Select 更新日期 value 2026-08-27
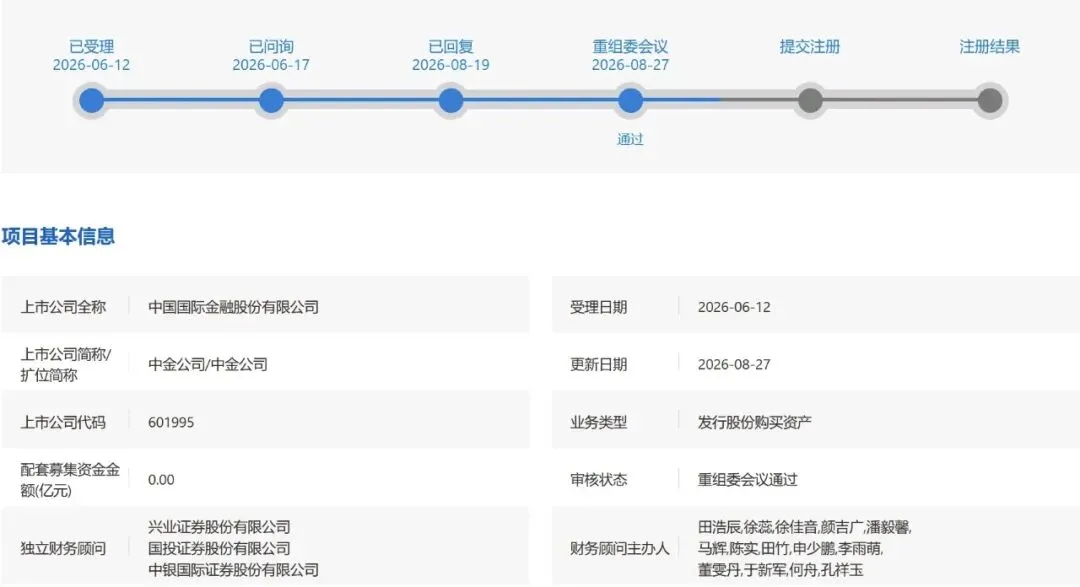The image size is (1080, 587). click(734, 364)
